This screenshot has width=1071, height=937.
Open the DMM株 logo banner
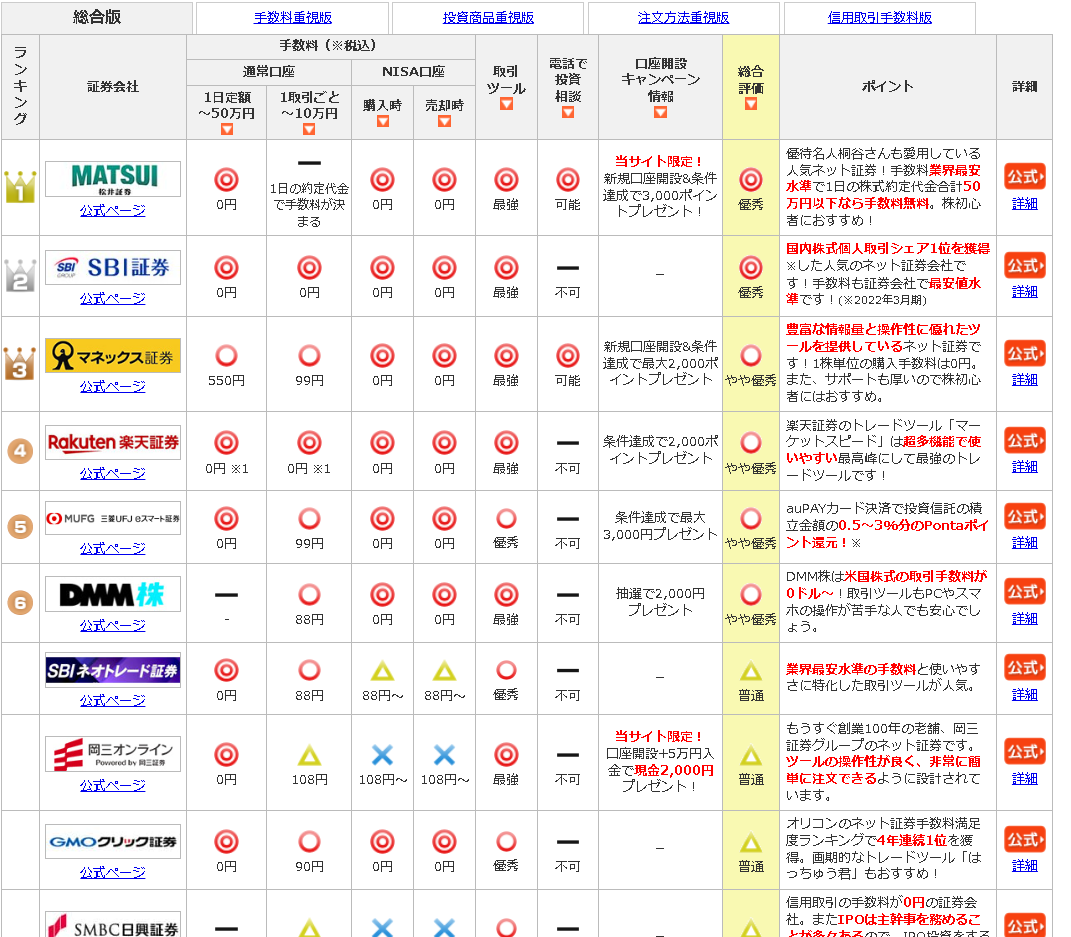click(x=113, y=594)
